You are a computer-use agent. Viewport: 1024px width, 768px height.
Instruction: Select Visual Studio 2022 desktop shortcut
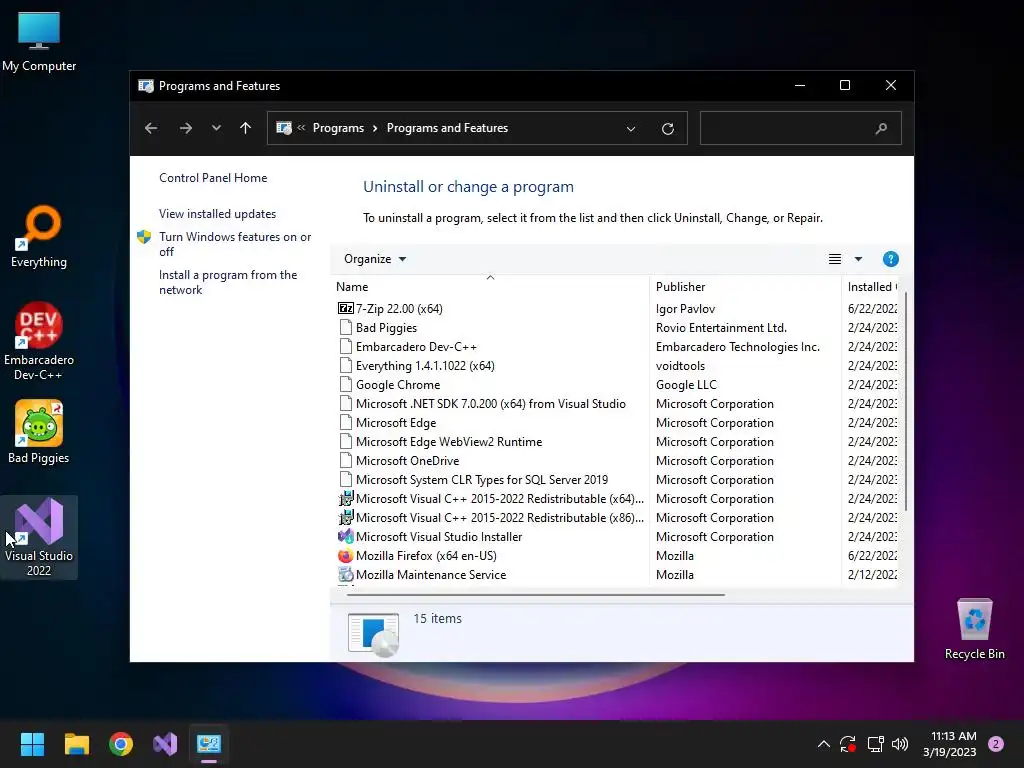(39, 537)
